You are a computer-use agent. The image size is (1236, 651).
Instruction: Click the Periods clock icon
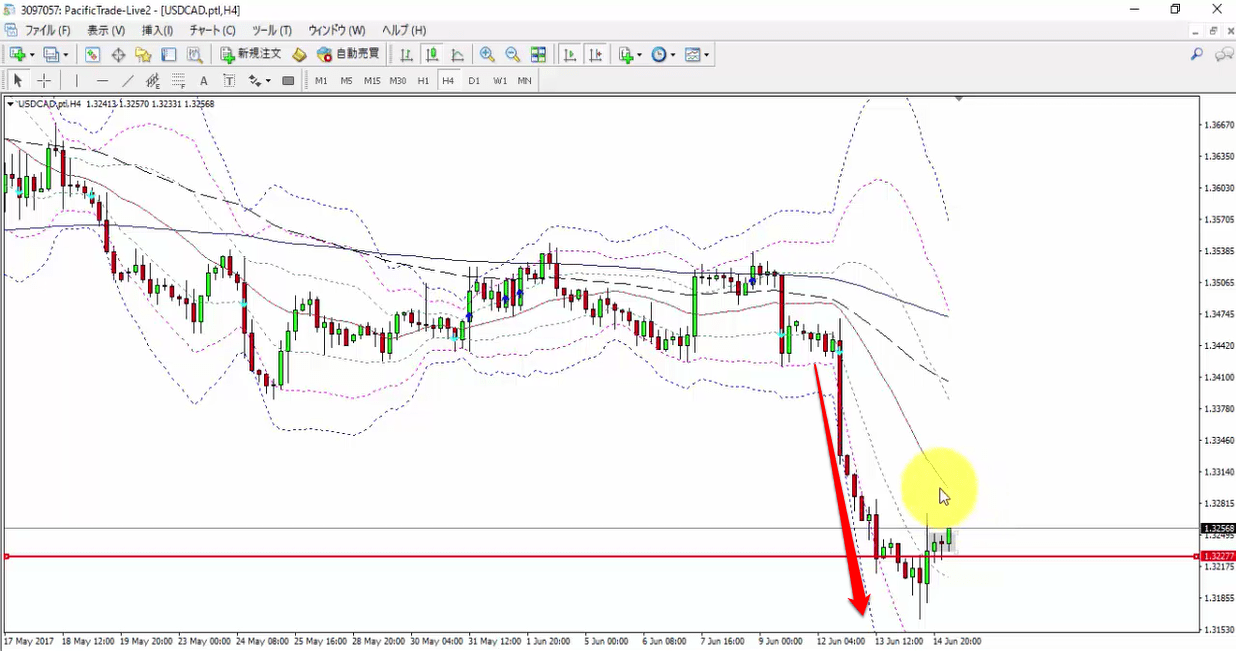point(659,55)
